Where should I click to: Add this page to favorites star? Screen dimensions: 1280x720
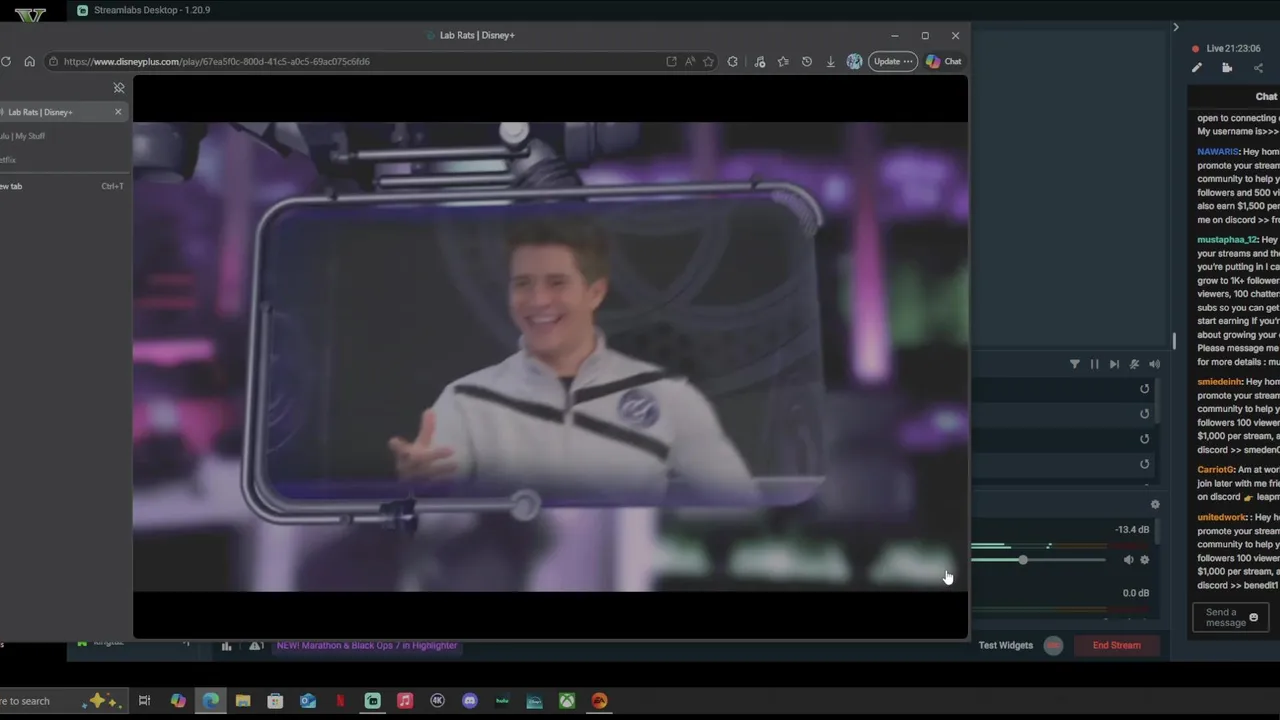(708, 61)
